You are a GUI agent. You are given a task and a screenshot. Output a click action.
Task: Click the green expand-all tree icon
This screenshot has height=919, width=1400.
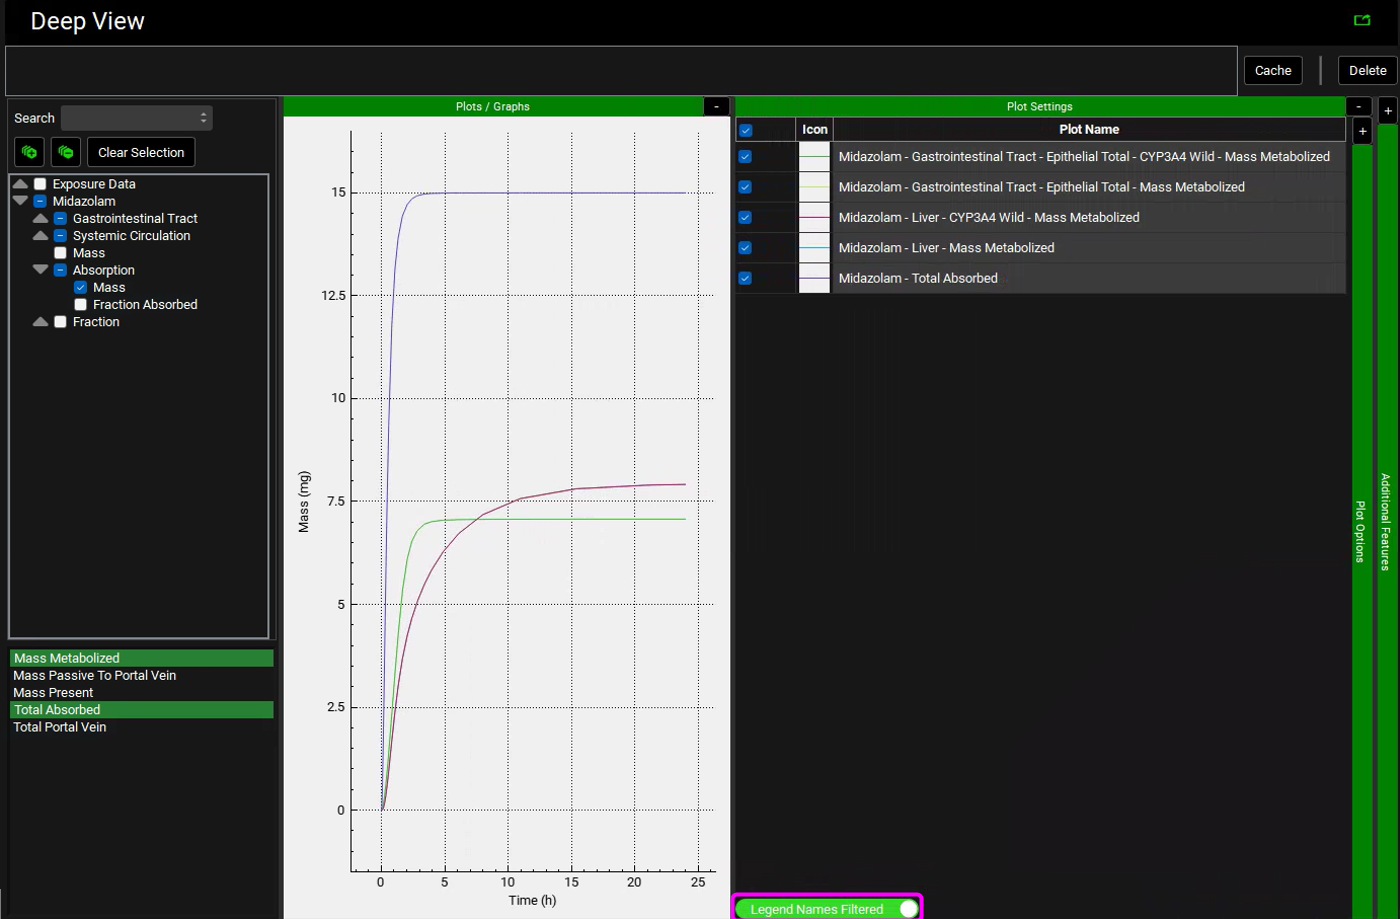29,152
